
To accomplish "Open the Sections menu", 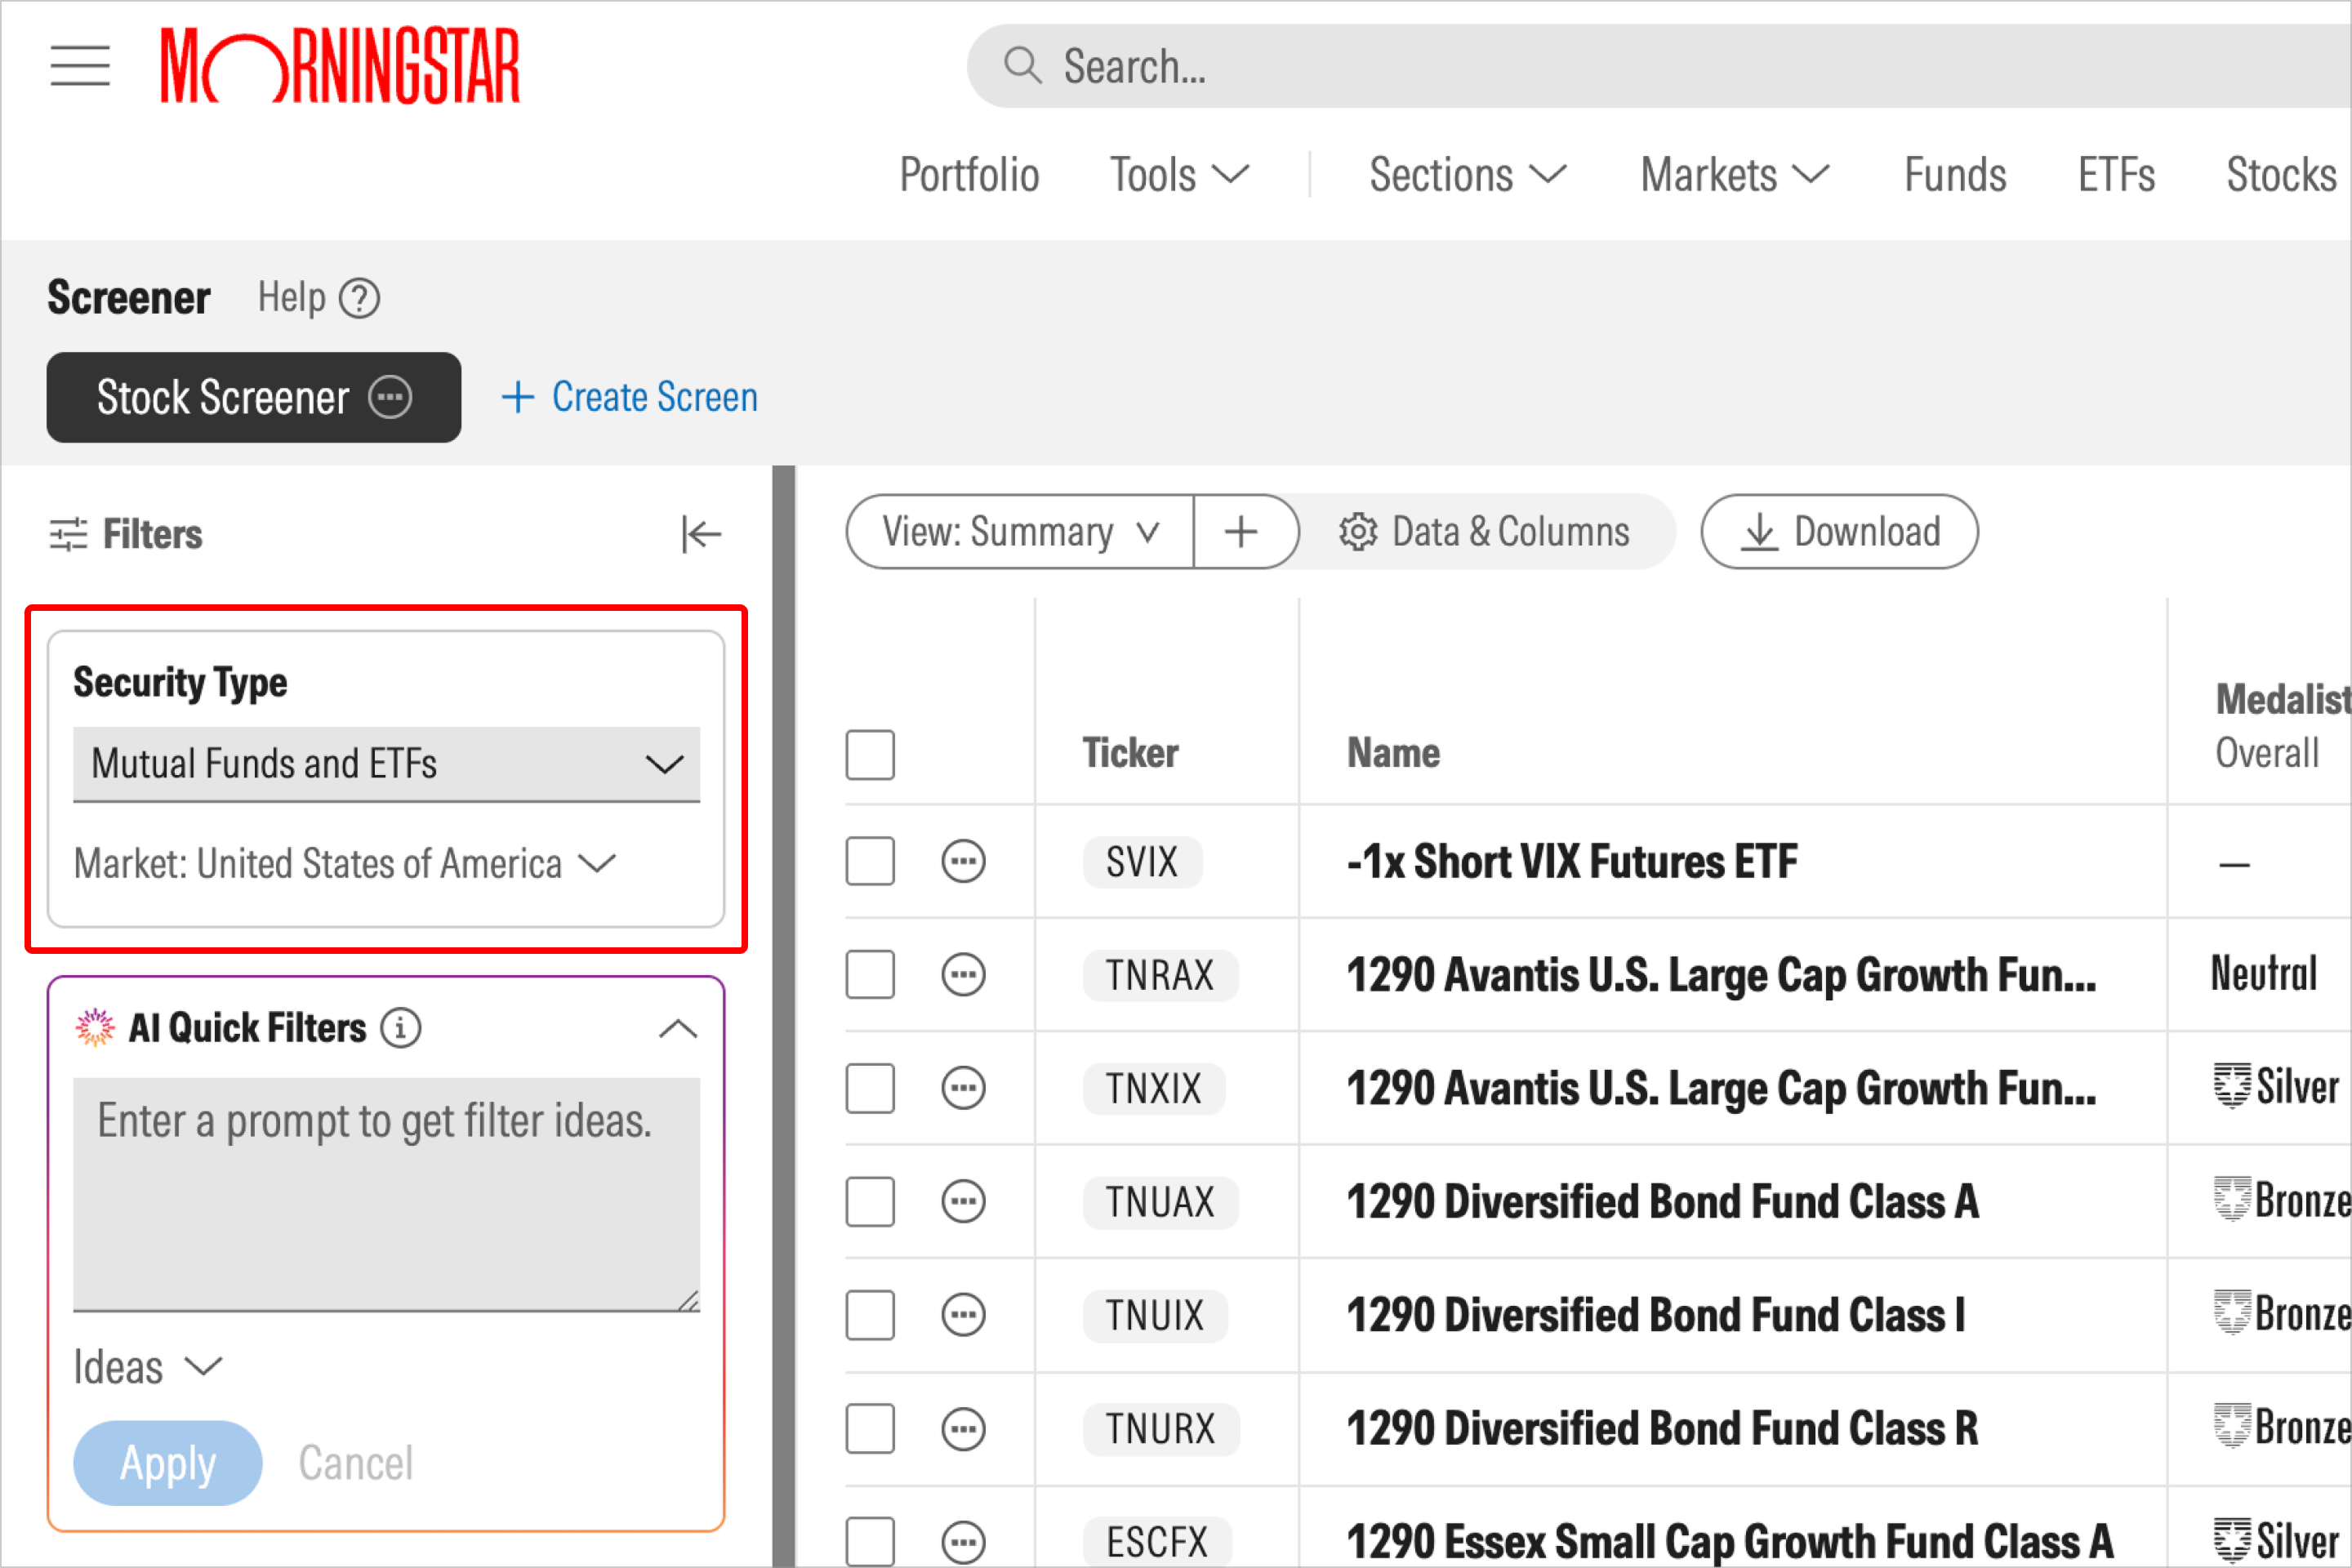I will pos(1468,175).
